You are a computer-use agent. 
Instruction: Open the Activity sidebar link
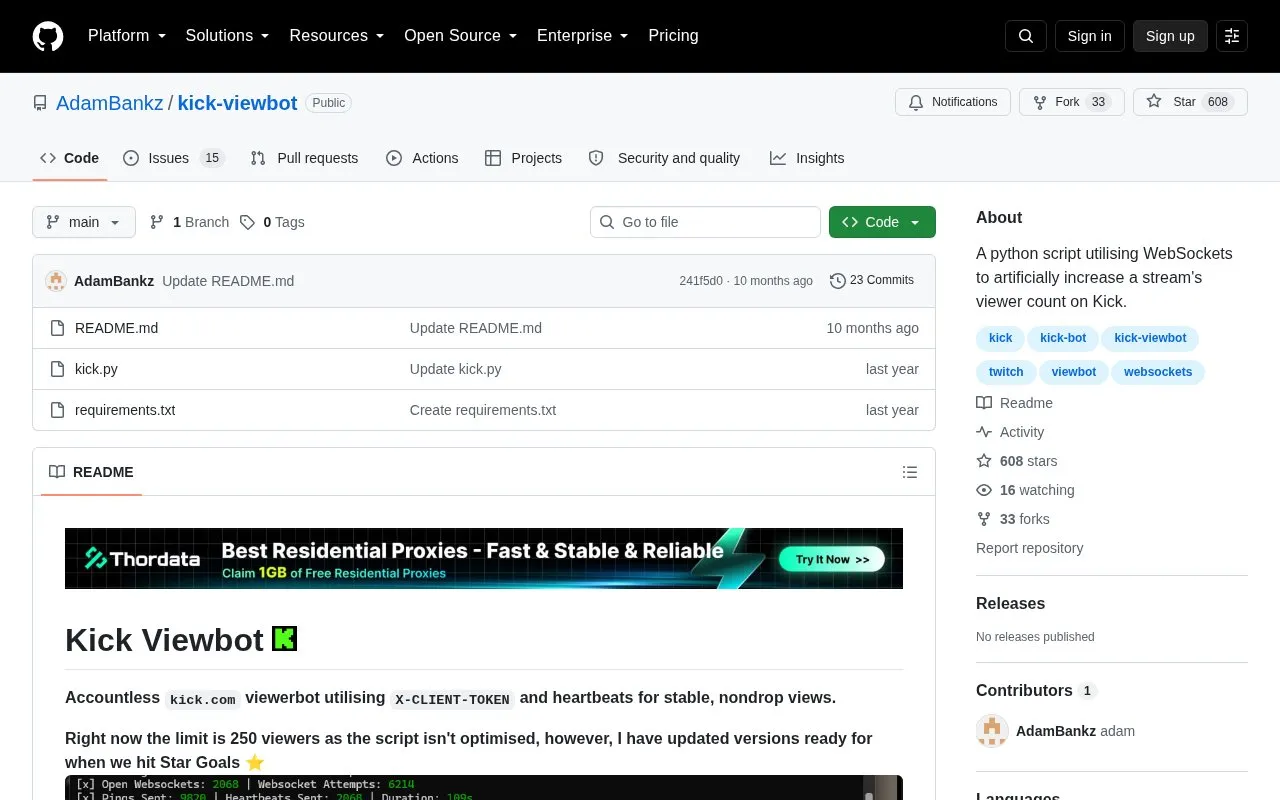pyautogui.click(x=1010, y=432)
